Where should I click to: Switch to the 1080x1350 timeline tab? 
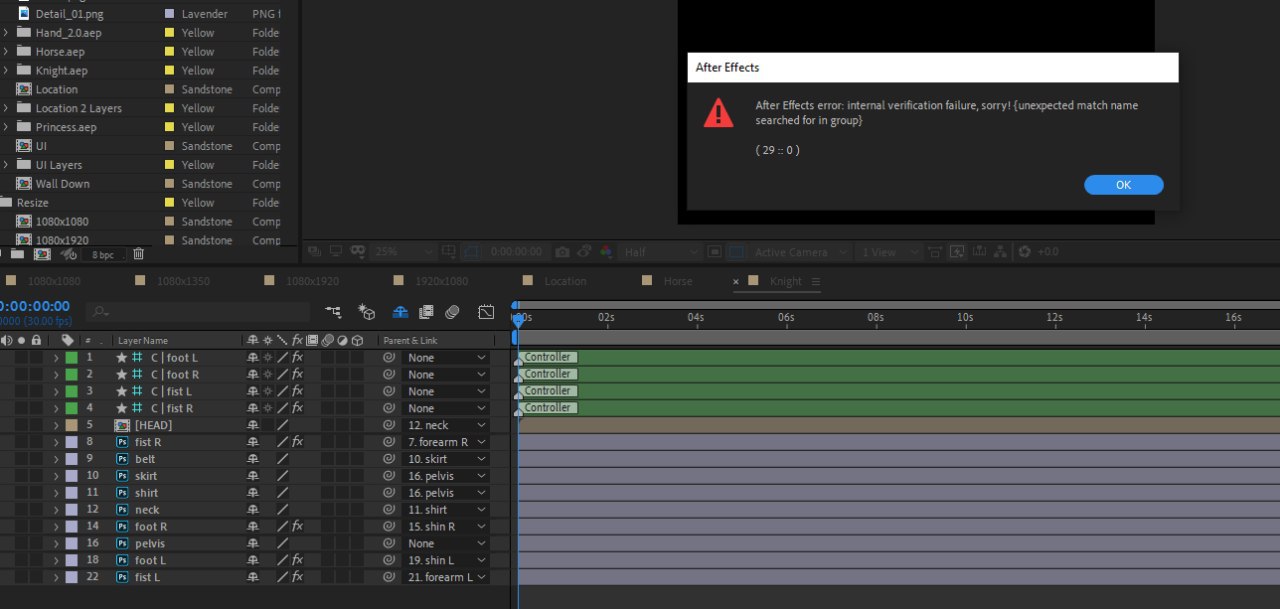click(x=183, y=282)
